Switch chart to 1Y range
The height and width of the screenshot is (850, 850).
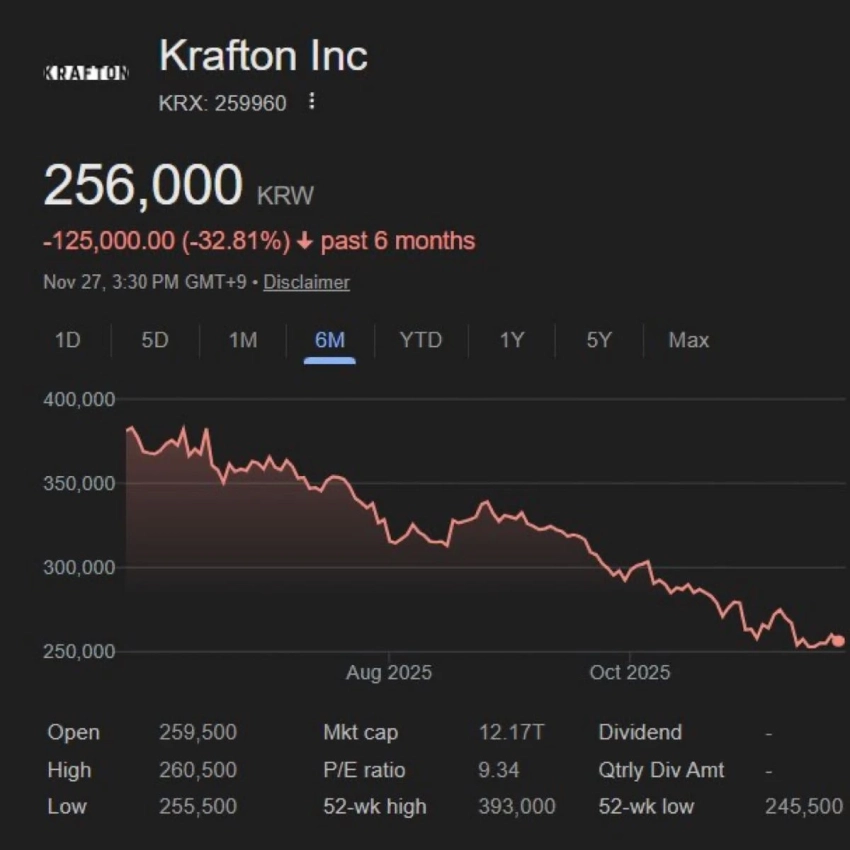point(512,340)
